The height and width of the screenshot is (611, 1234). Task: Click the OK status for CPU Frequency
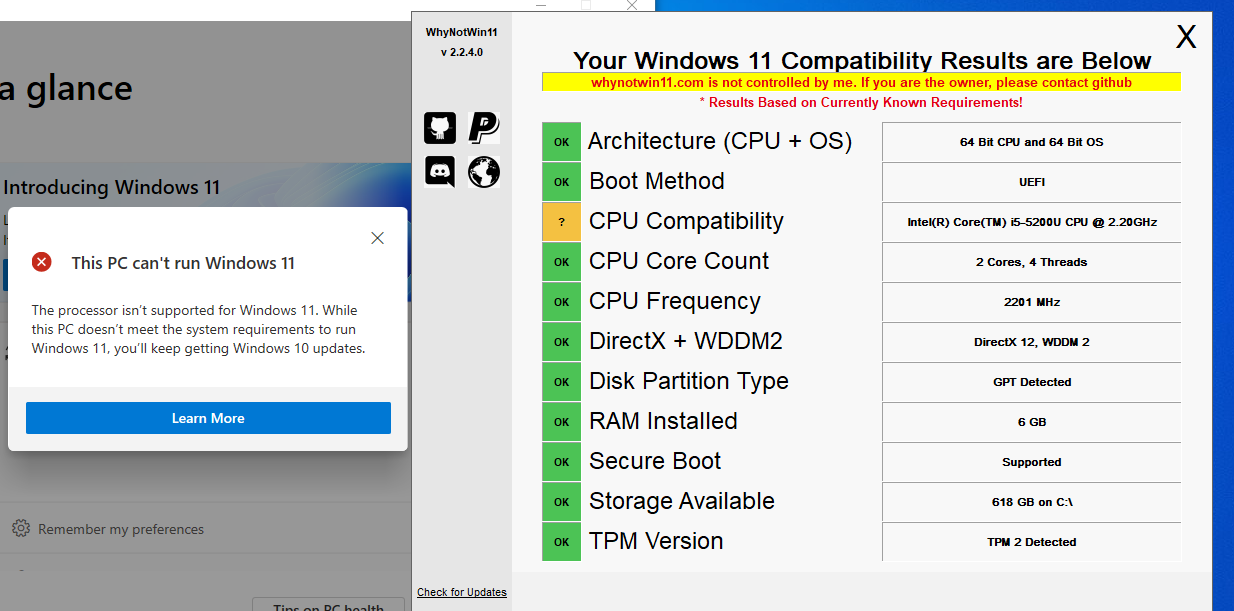(562, 302)
